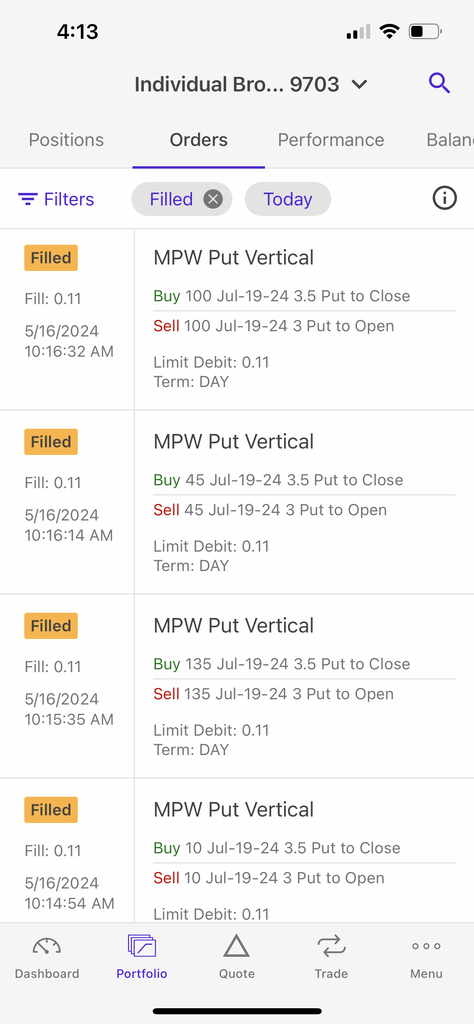Expand the account selector chevron
The height and width of the screenshot is (1024, 474).
click(359, 84)
